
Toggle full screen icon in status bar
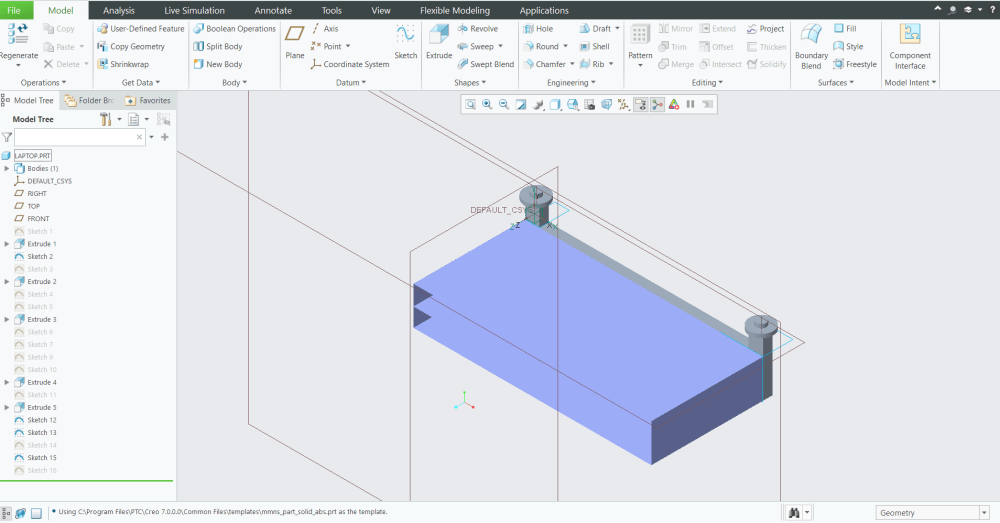click(36, 513)
